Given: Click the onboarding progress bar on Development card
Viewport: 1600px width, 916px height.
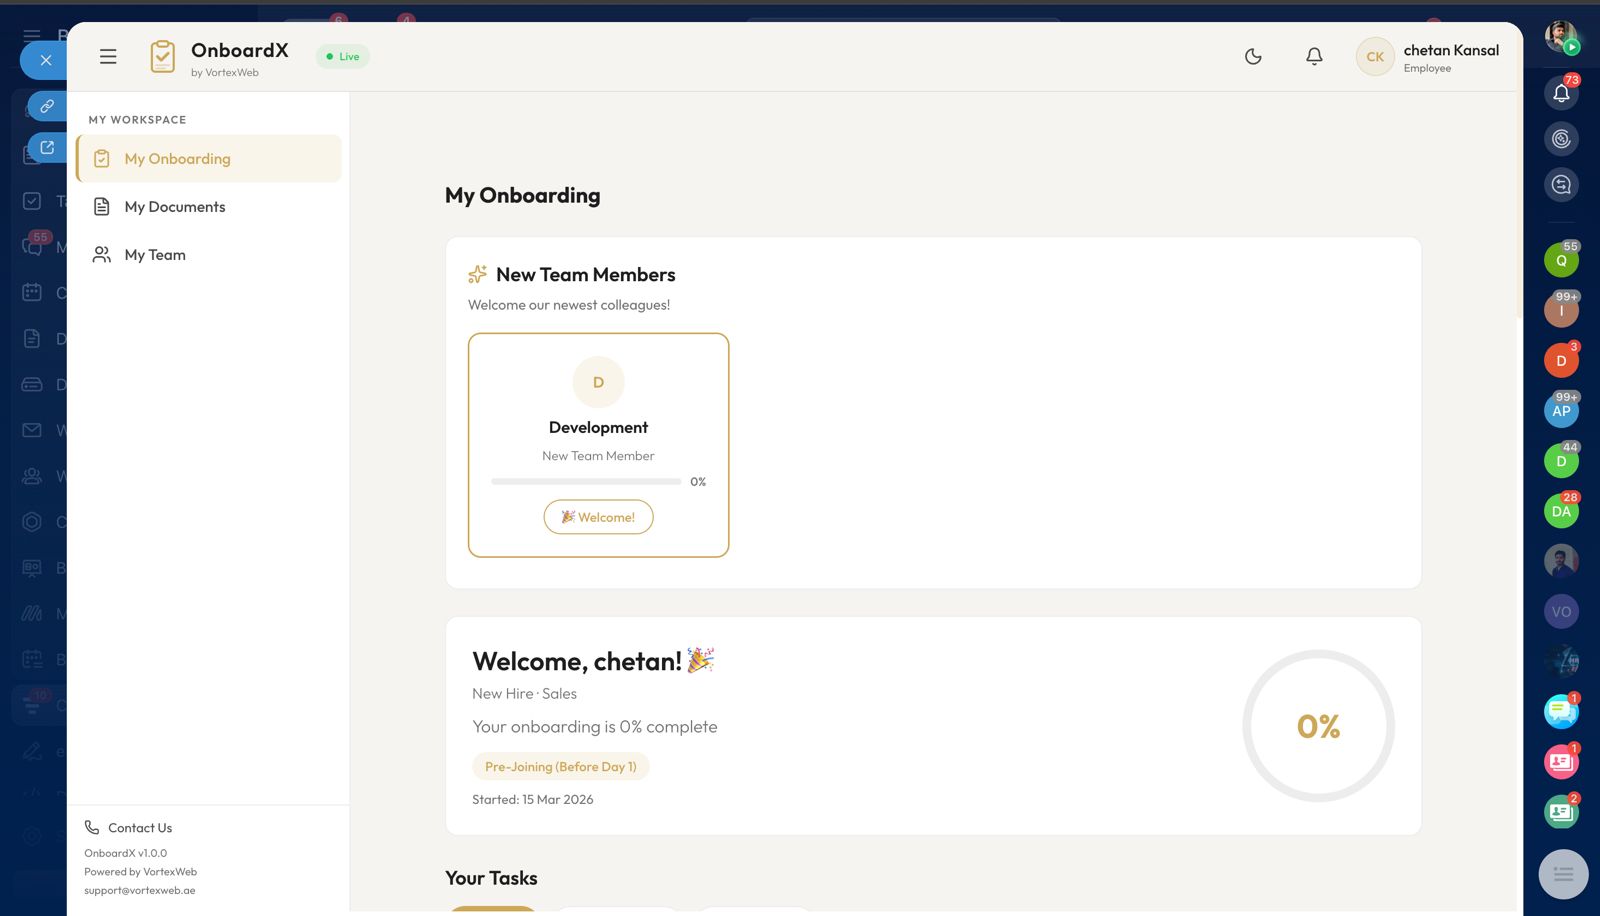Looking at the screenshot, I should 586,482.
